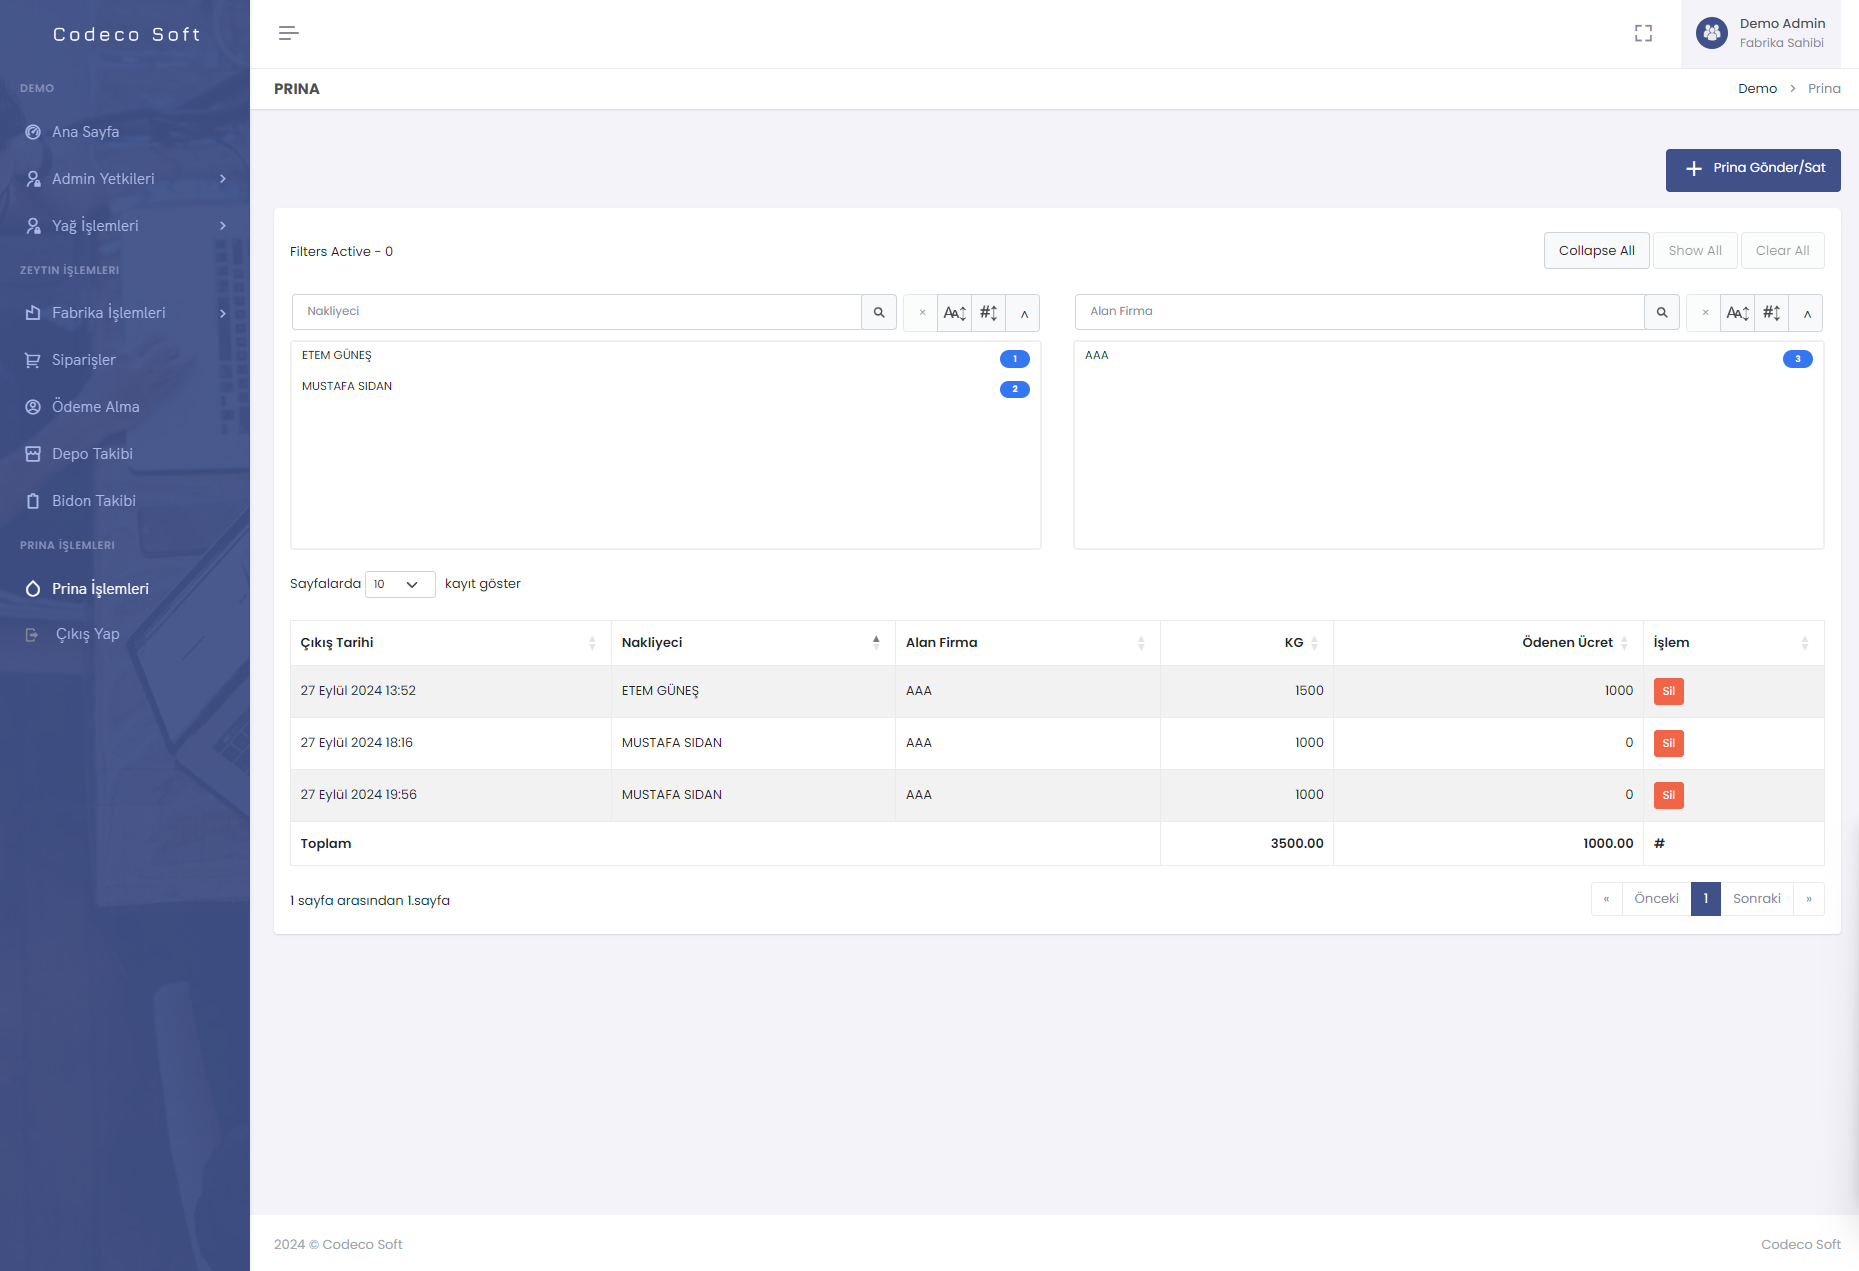The image size is (1859, 1271).
Task: Click search icon in Alan Firma filter
Action: [1662, 312]
